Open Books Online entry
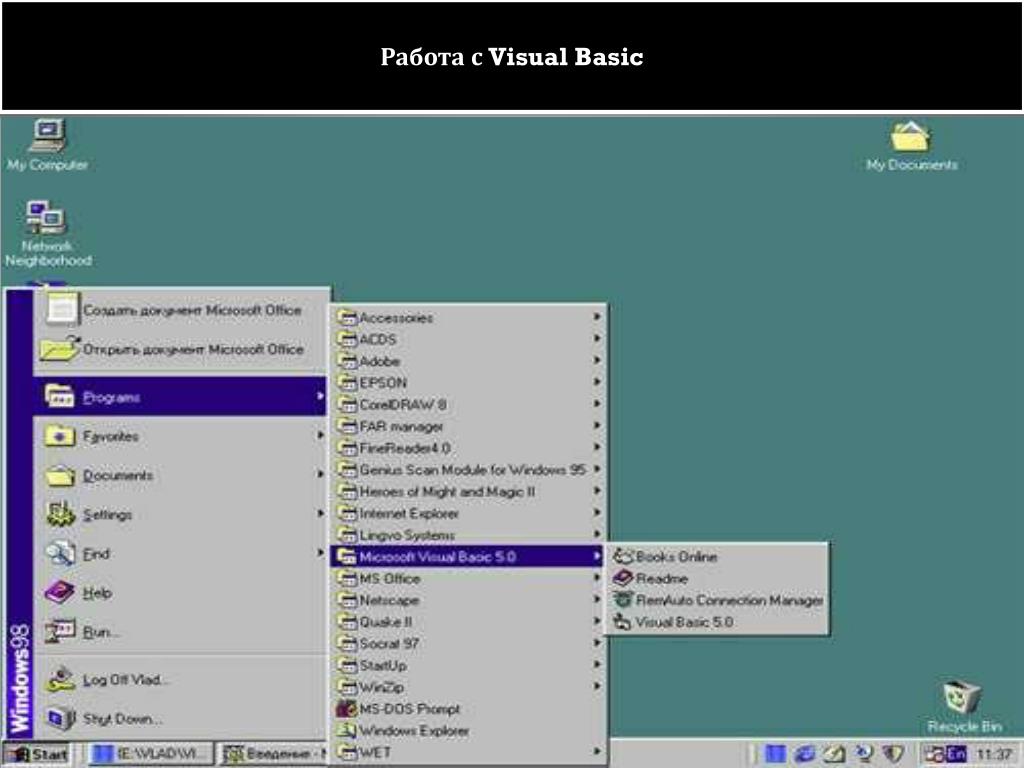The height and width of the screenshot is (768, 1024). point(716,557)
